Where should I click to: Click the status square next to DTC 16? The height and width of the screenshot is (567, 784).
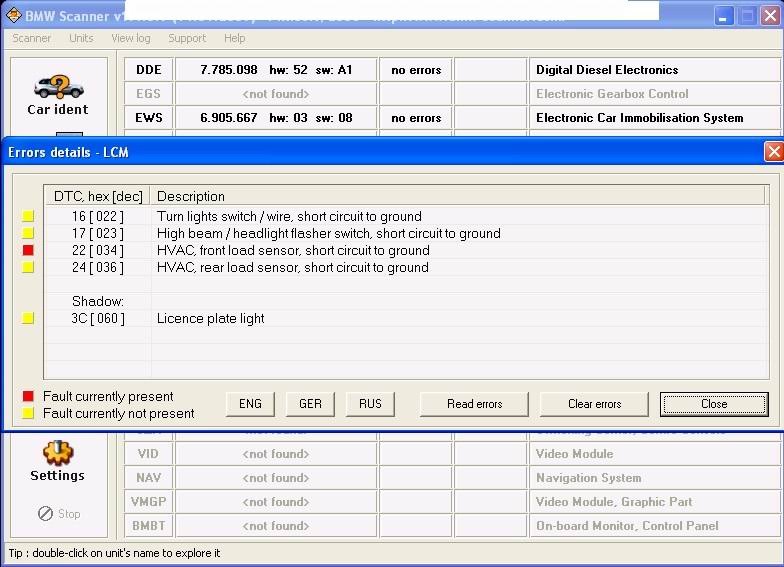(28, 216)
